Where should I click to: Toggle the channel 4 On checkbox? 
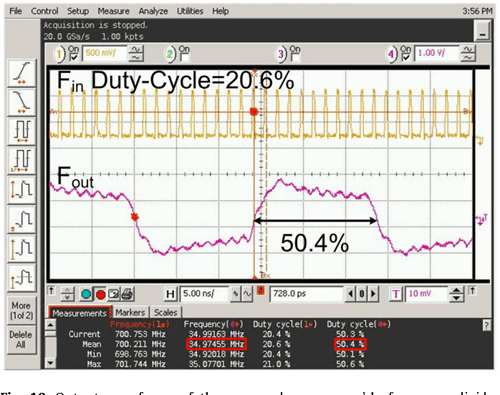pos(405,58)
